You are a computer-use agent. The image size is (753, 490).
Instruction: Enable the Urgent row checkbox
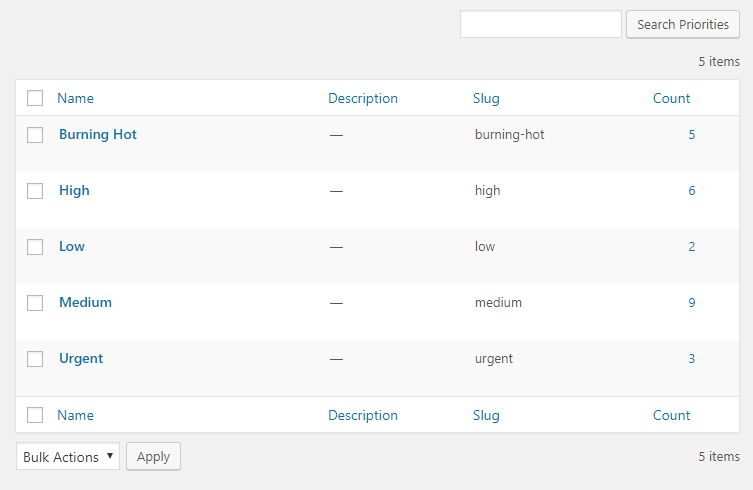click(x=35, y=359)
